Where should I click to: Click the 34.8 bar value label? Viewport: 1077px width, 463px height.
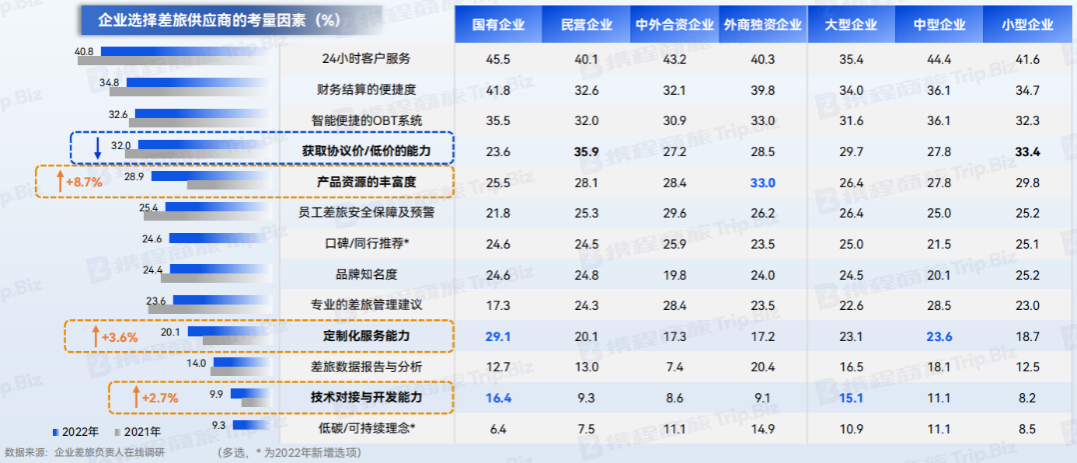coord(109,83)
